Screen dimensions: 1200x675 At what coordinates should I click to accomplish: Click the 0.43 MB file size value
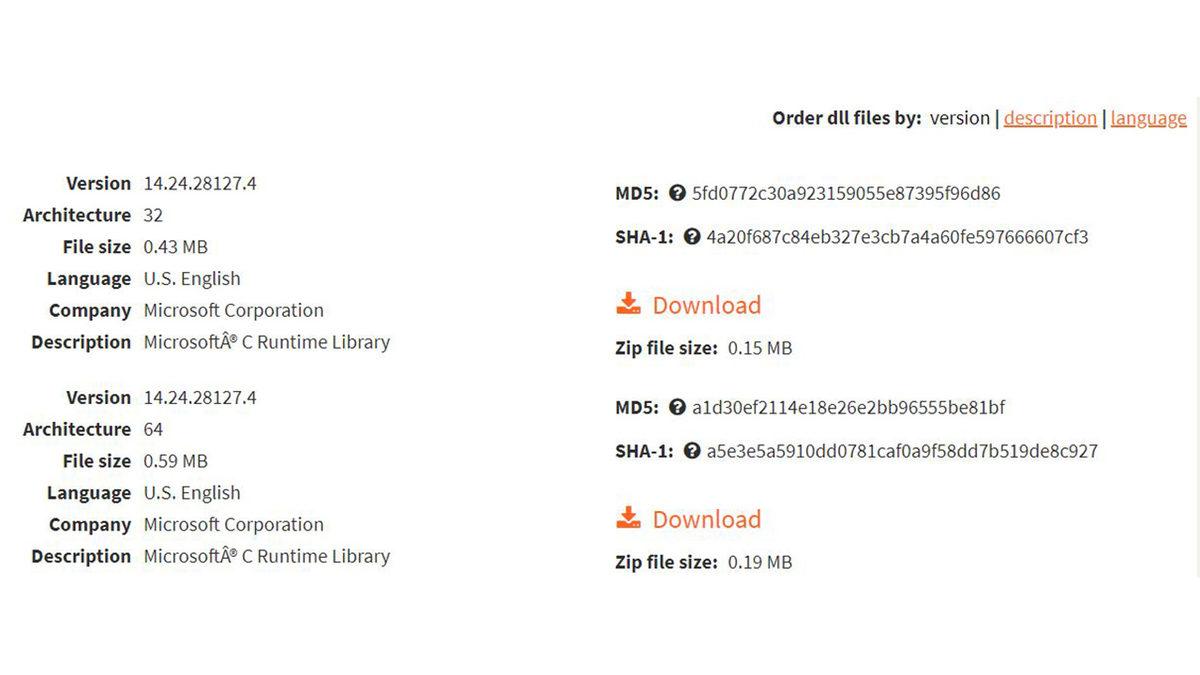click(176, 247)
